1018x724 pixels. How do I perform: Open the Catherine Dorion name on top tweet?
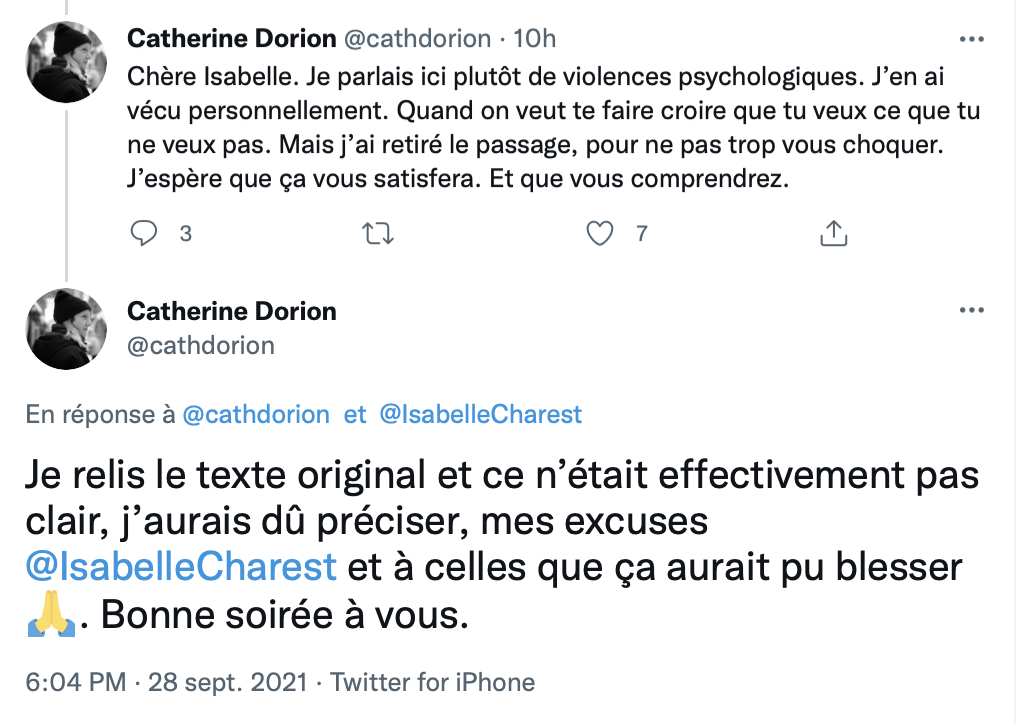[x=232, y=38]
